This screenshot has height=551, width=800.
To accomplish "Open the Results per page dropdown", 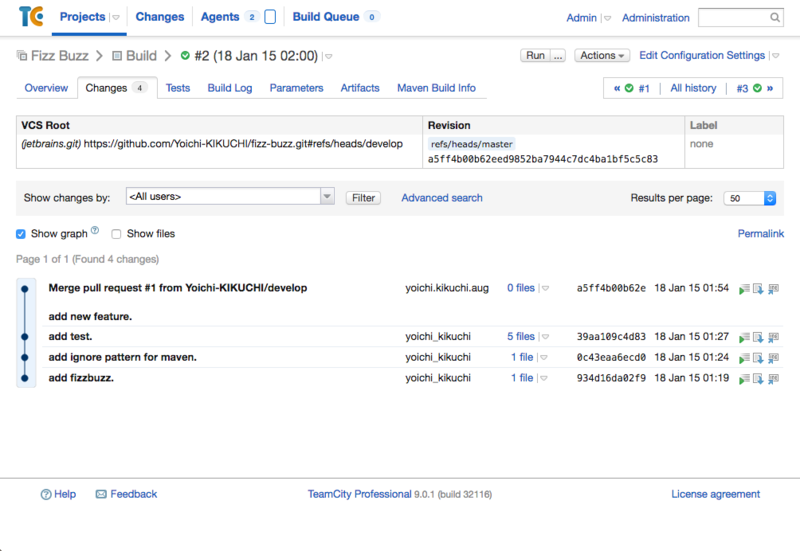I will pos(749,198).
